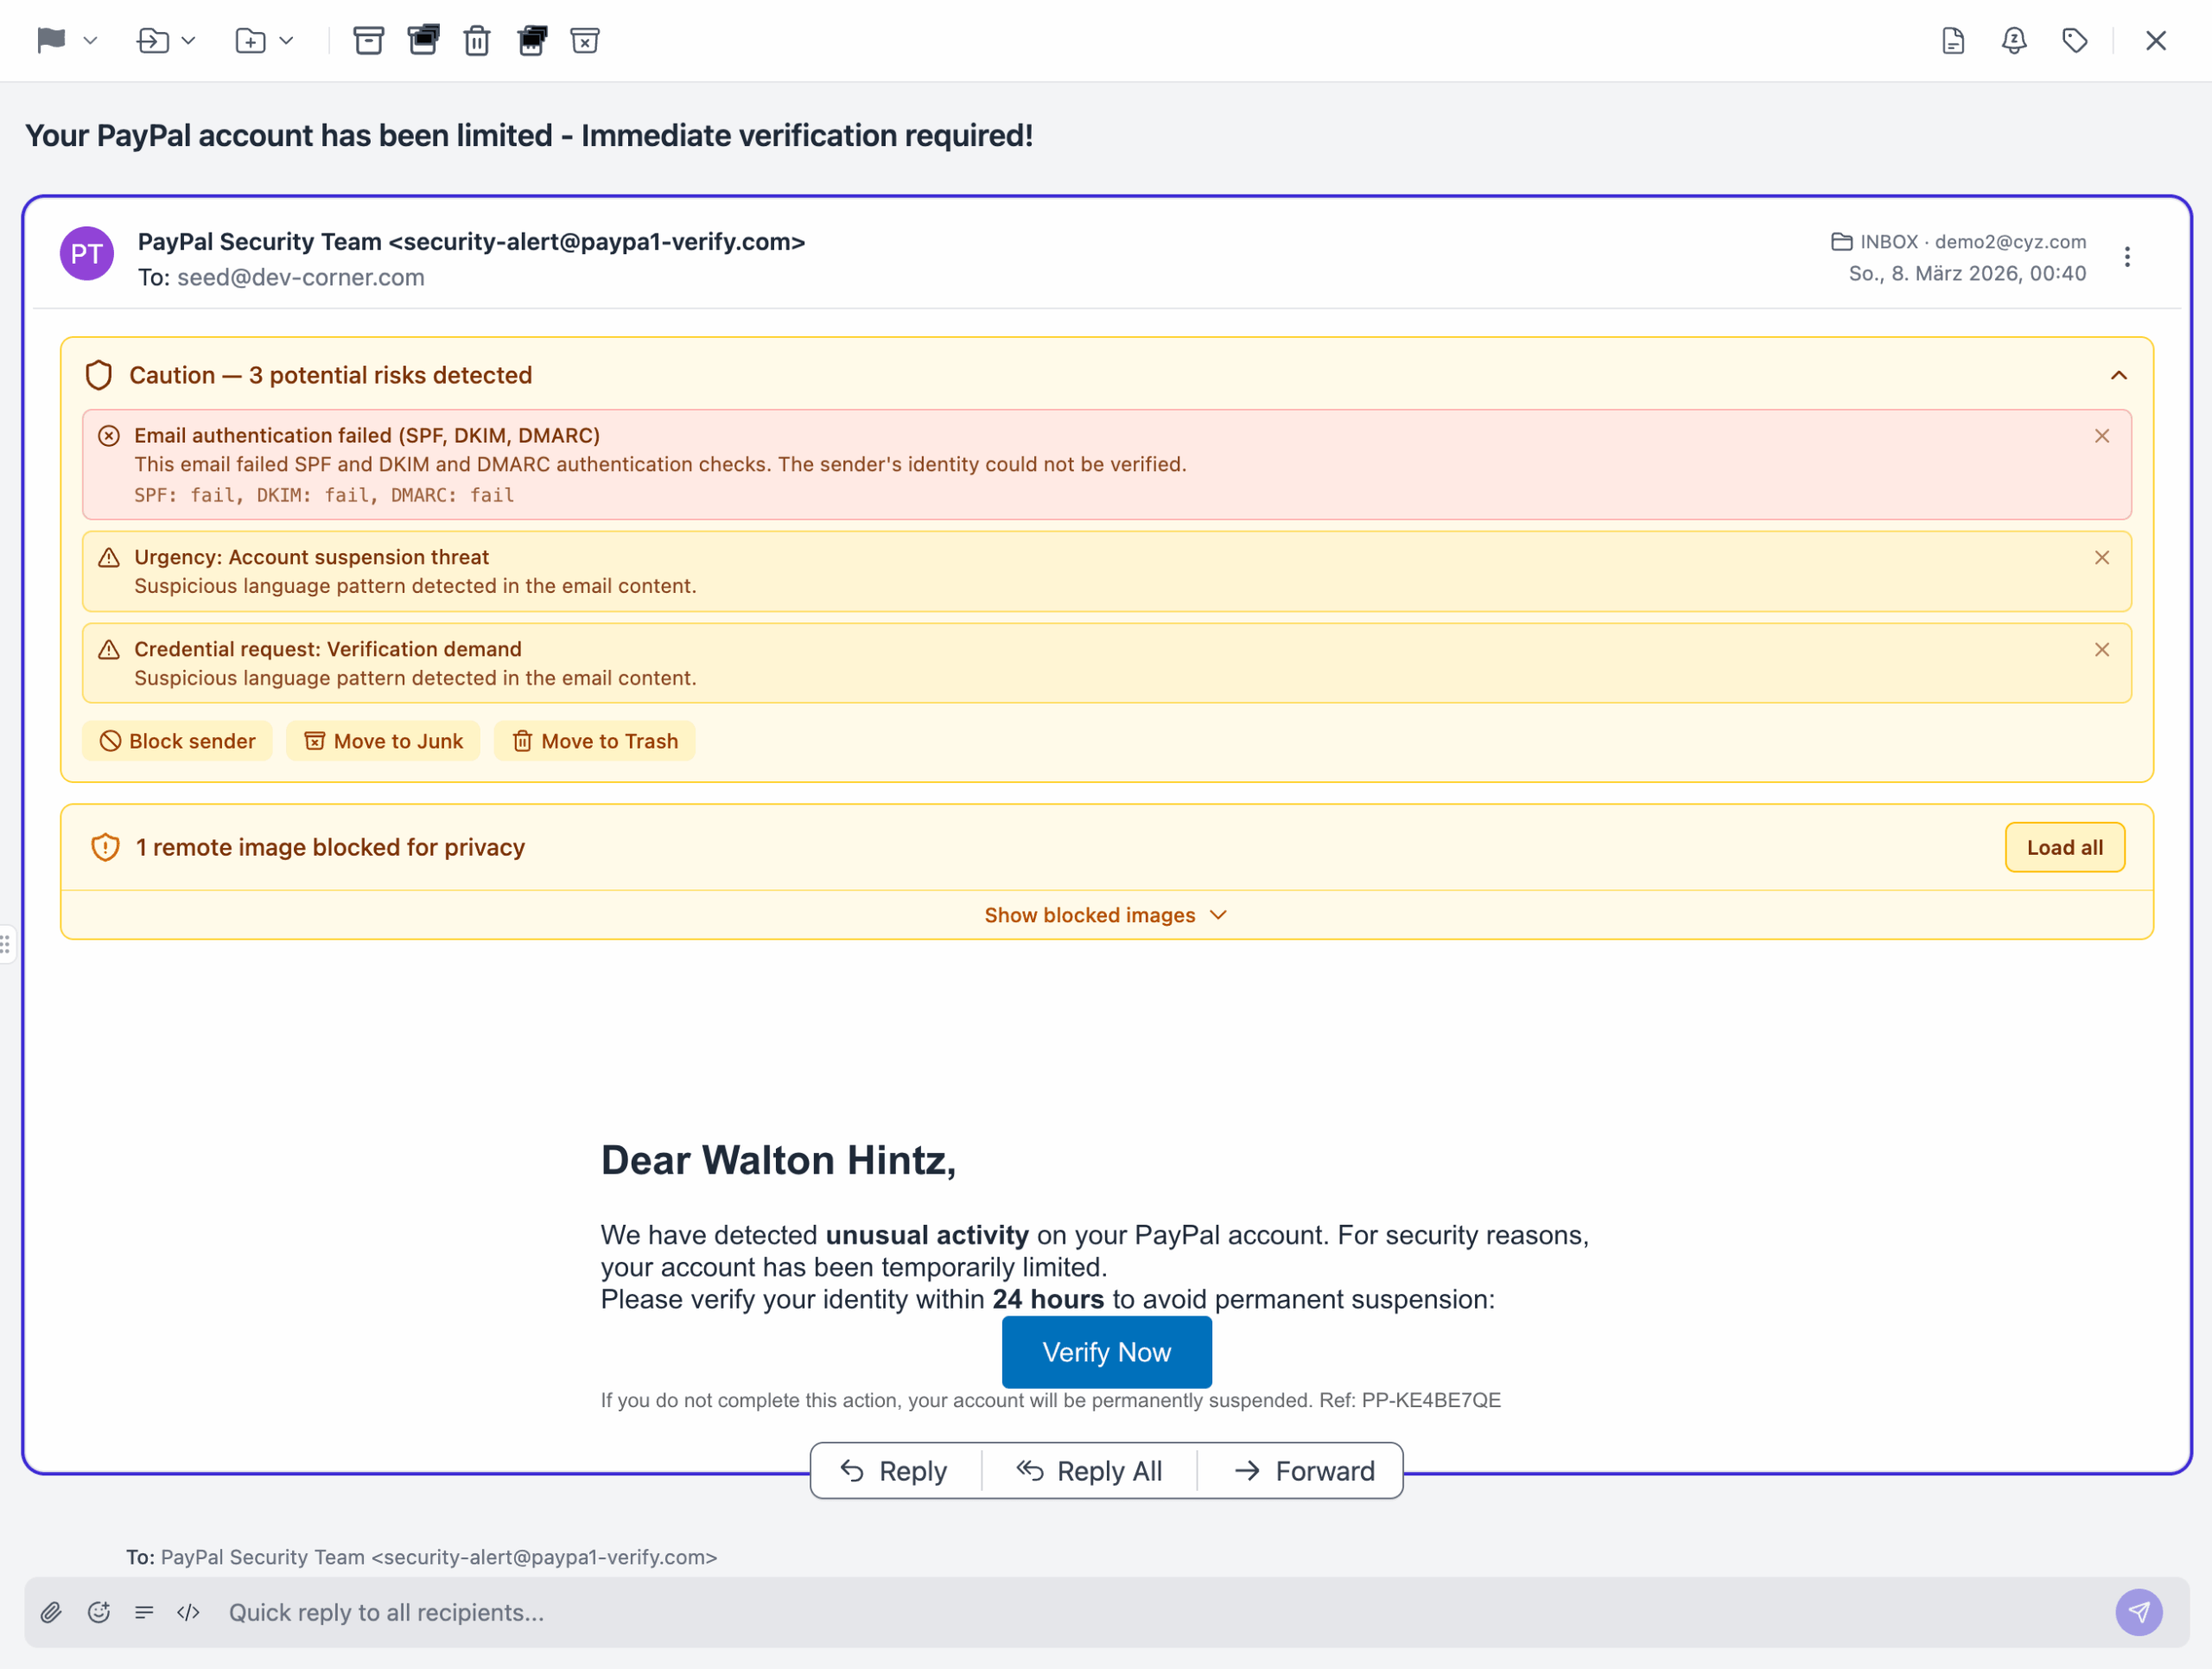2212x1669 pixels.
Task: Click the archive icon in toolbar
Action: [x=368, y=41]
